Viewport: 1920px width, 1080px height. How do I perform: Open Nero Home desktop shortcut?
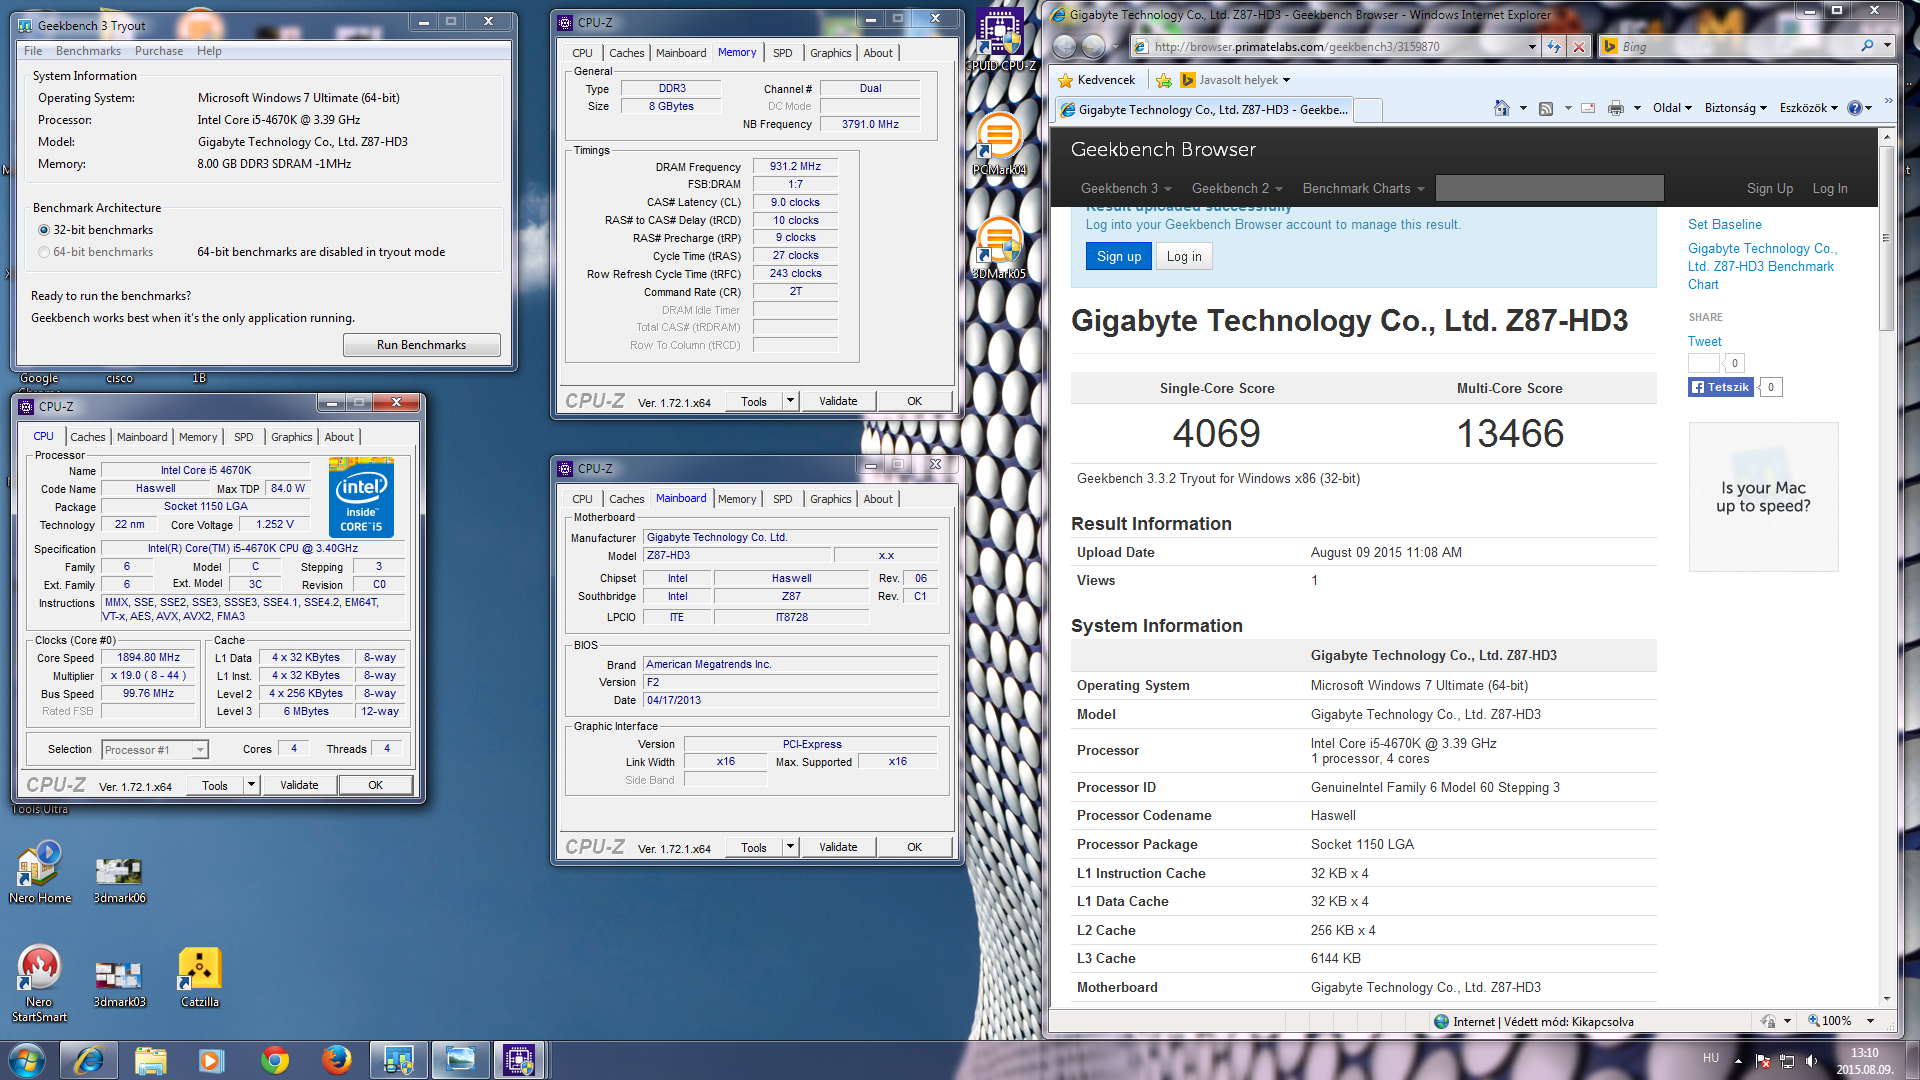40,873
